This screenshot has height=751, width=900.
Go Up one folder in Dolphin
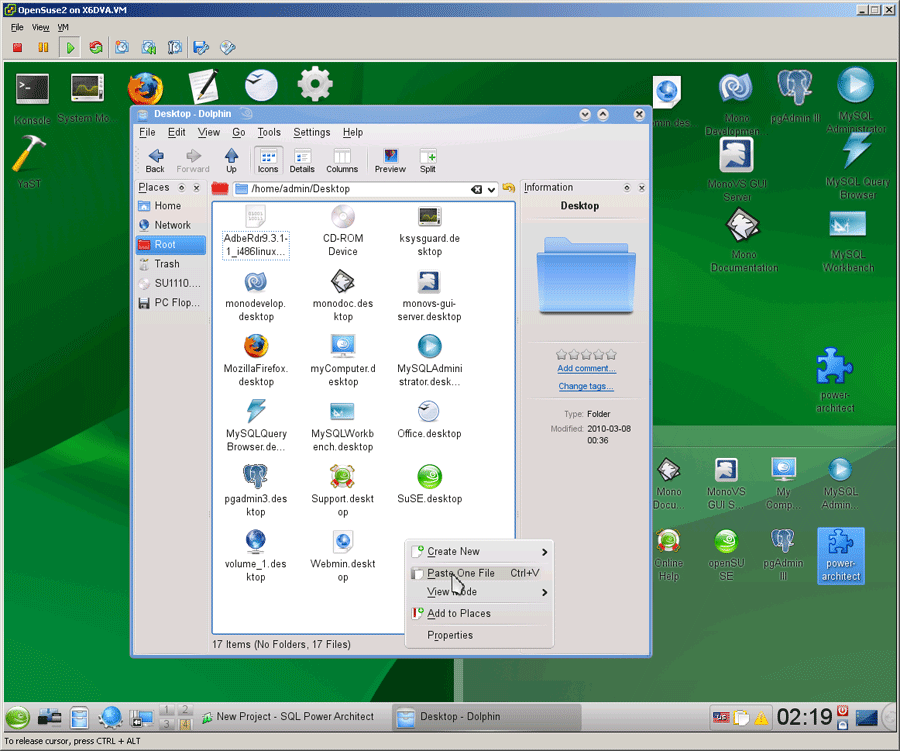[x=231, y=160]
